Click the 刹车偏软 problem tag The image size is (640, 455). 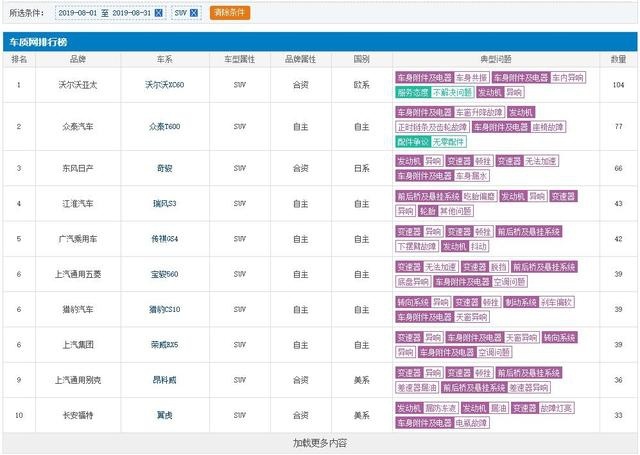(x=556, y=302)
